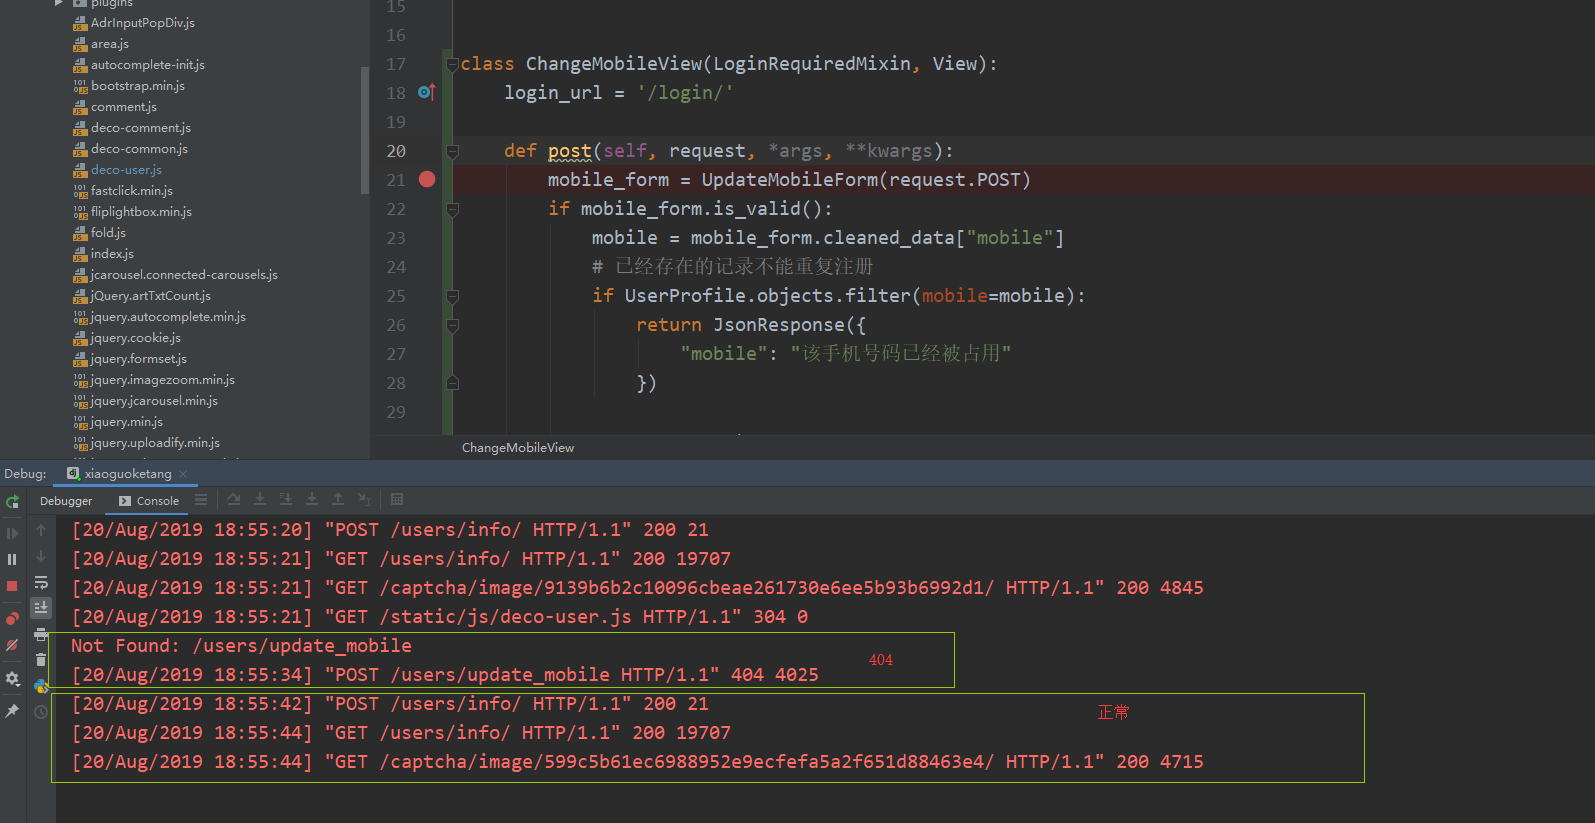Click the 'Not Found: /users/update_mobile' console line
The height and width of the screenshot is (823, 1595).
click(241, 646)
